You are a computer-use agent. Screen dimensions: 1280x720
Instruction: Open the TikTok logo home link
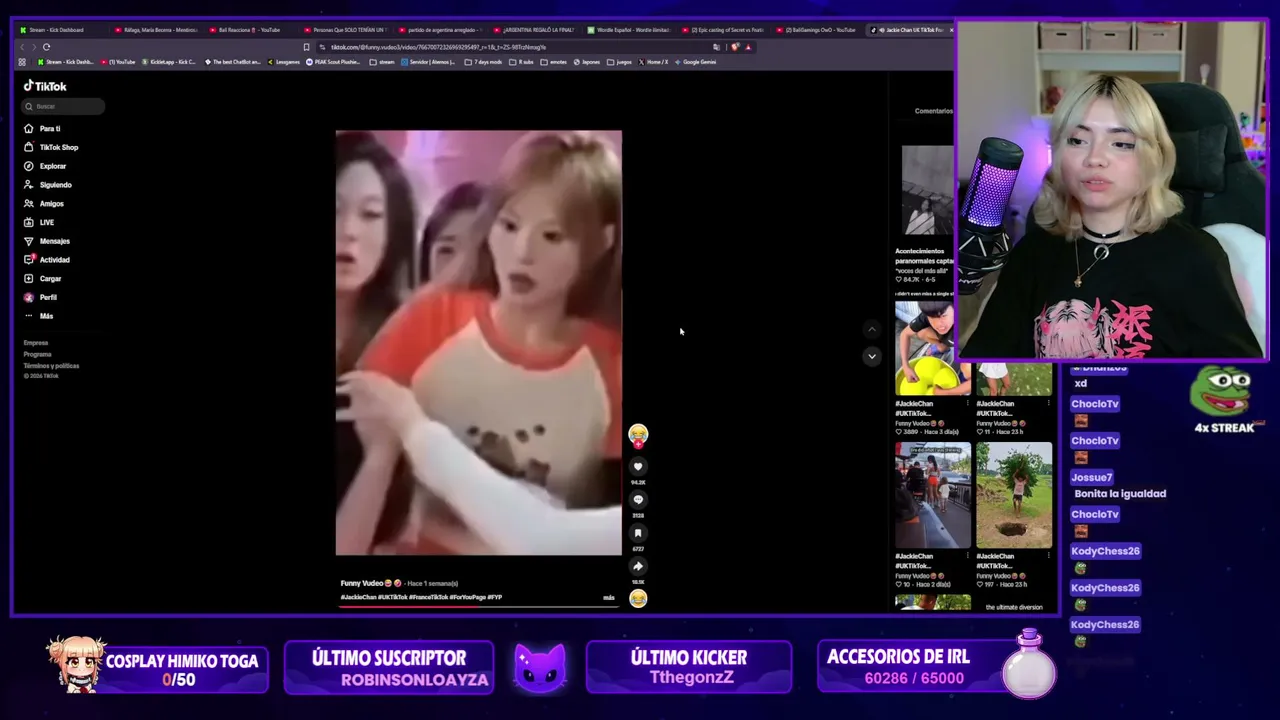(45, 87)
